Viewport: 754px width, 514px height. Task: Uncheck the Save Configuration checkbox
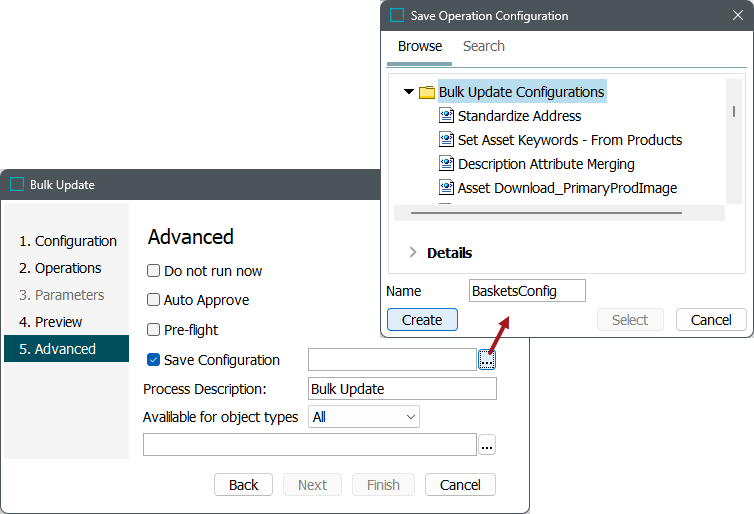154,360
